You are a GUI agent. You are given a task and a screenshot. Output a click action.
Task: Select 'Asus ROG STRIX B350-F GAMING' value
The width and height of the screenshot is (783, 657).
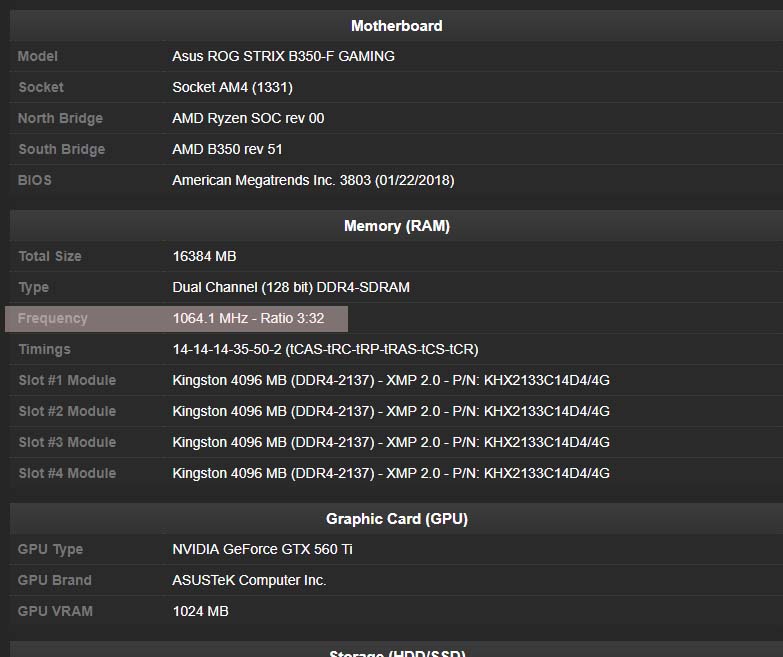[283, 56]
